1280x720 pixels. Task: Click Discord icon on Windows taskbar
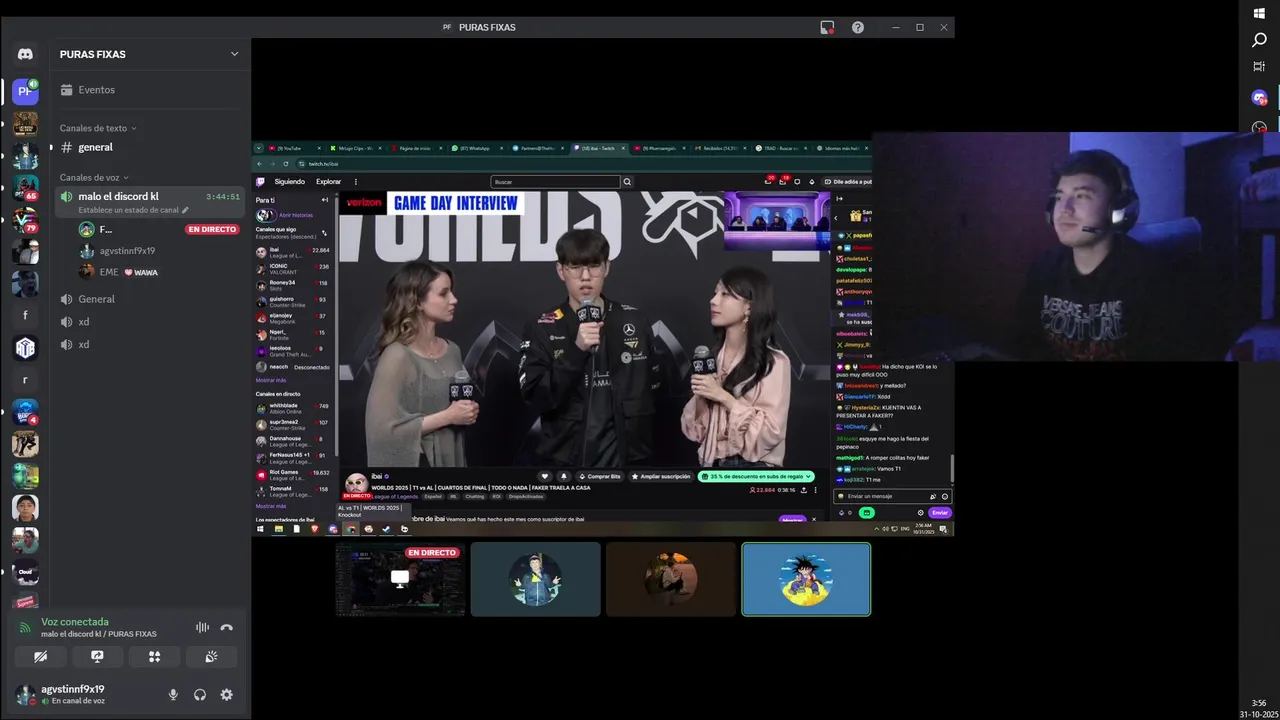[x=1259, y=98]
